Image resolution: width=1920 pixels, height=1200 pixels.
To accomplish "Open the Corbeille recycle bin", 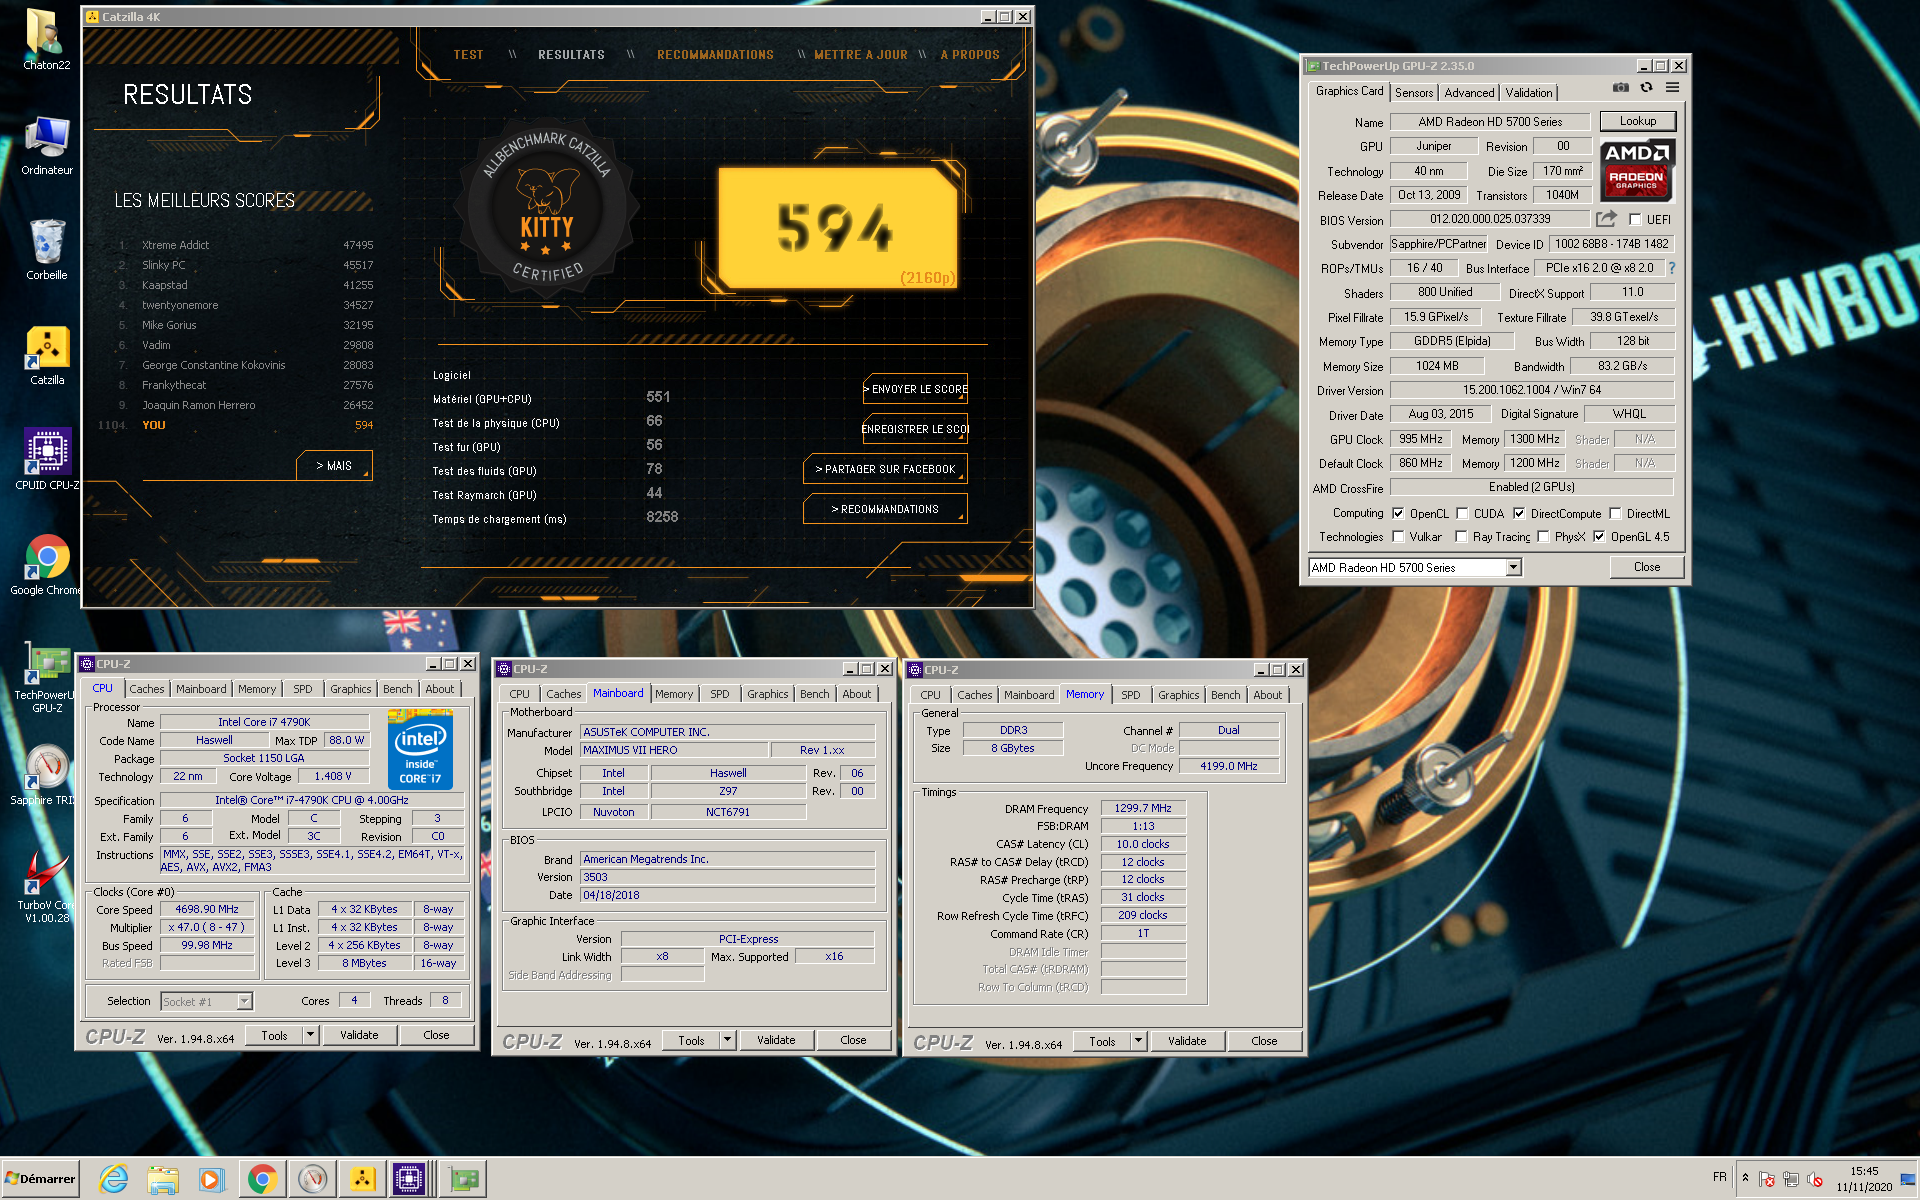I will (x=46, y=250).
